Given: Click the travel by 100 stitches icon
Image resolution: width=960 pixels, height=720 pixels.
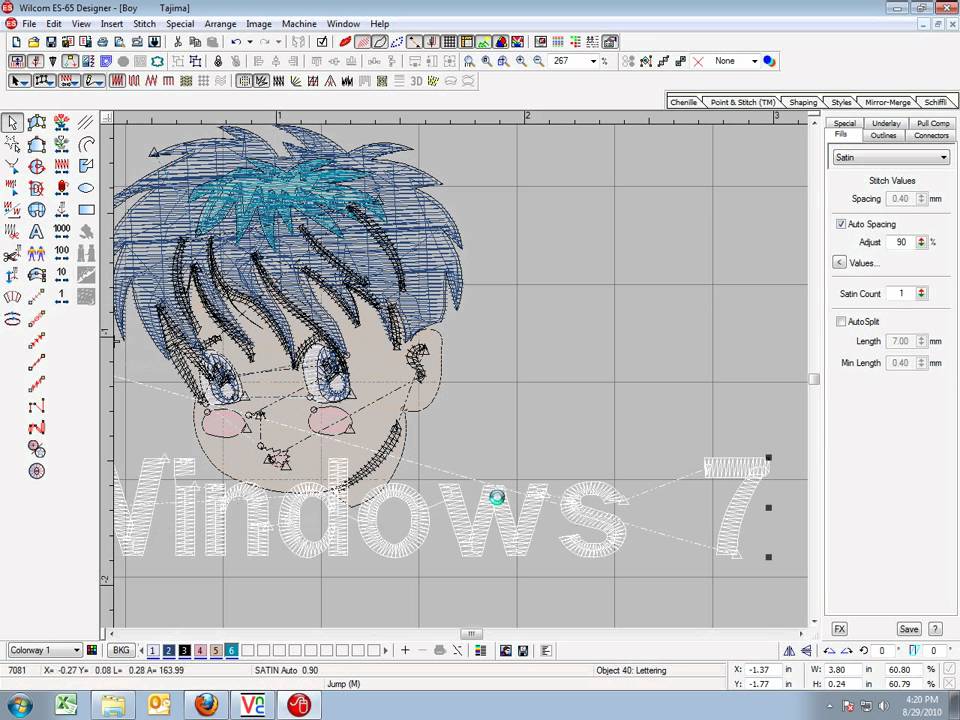Looking at the screenshot, I should (62, 253).
